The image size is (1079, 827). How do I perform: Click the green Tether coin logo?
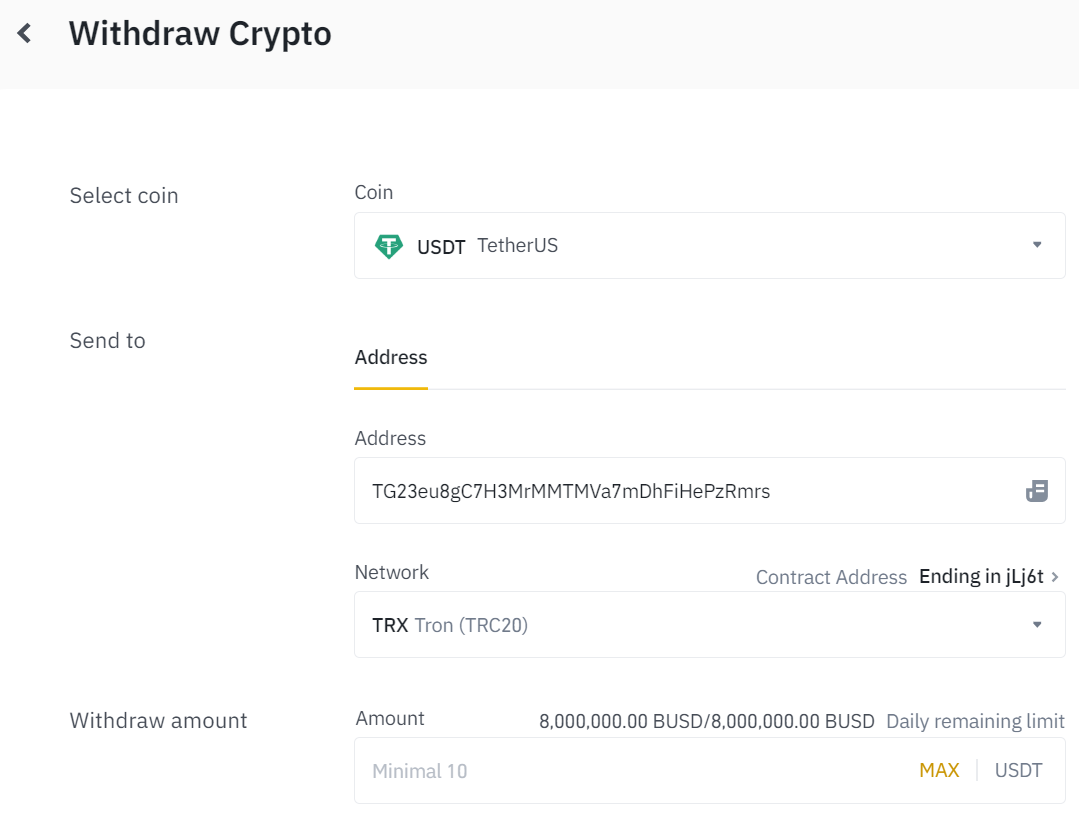click(x=388, y=245)
